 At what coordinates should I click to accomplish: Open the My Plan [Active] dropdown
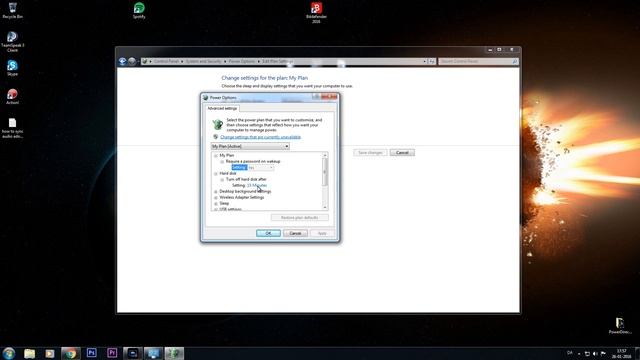(250, 146)
